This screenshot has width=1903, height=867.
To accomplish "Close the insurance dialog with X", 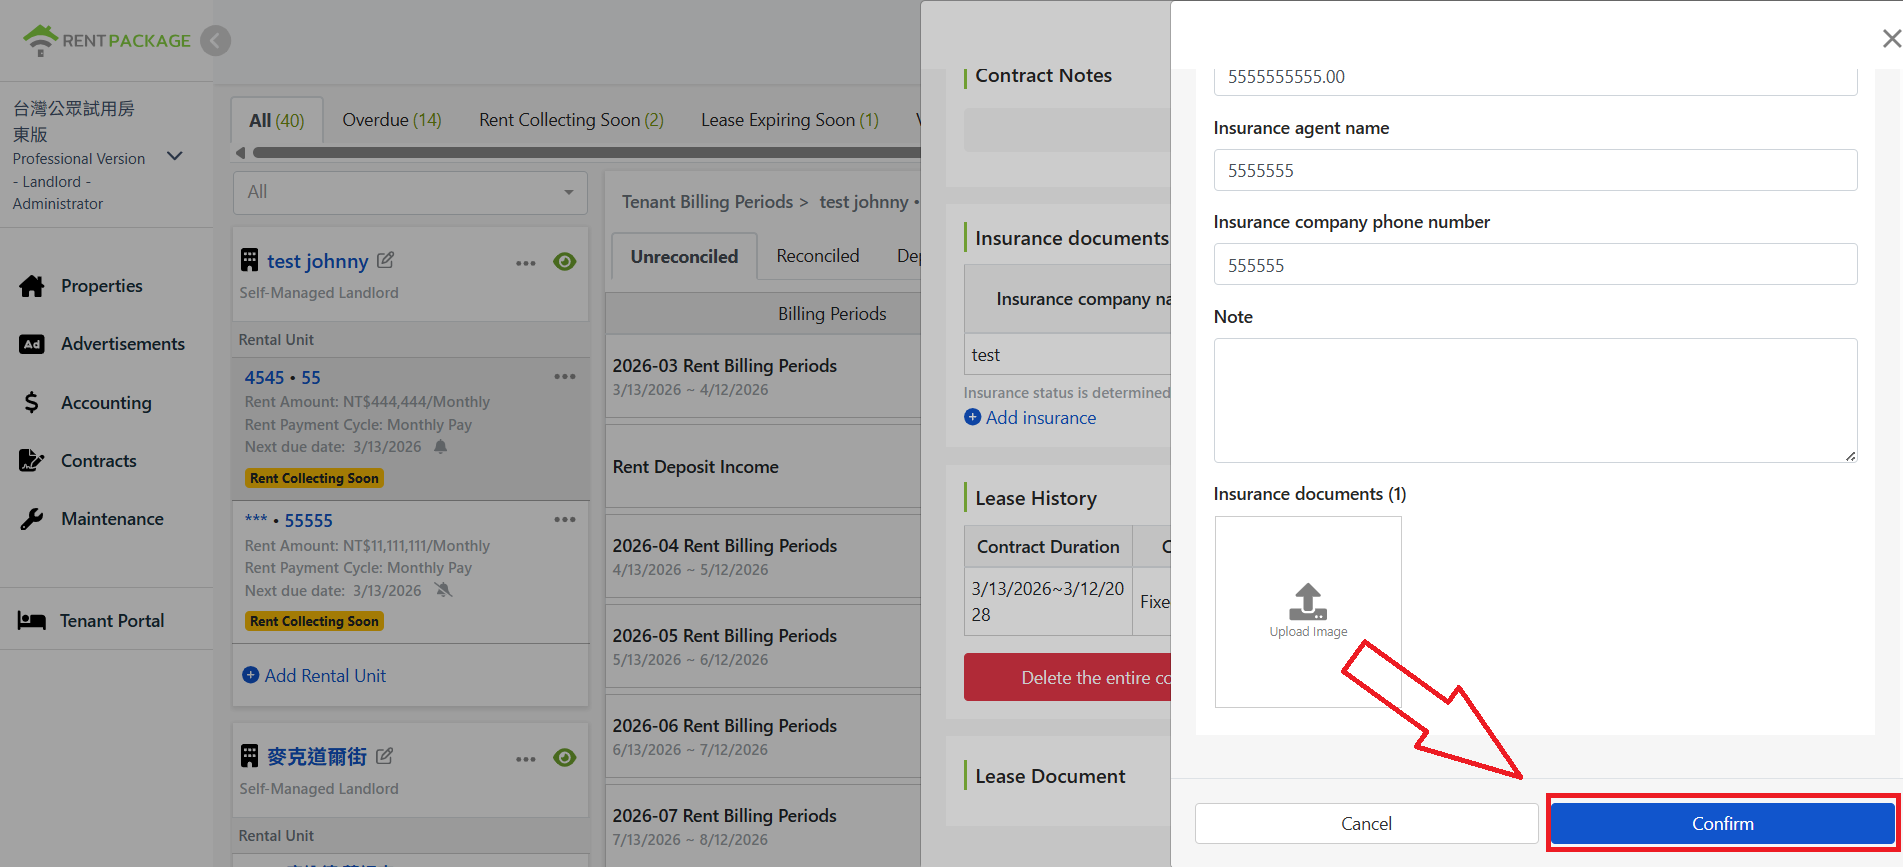I will click(x=1891, y=39).
